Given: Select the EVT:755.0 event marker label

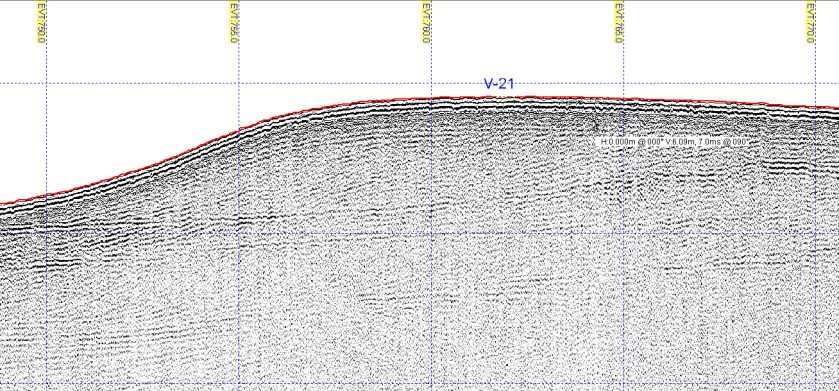Looking at the screenshot, I should pos(234,22).
